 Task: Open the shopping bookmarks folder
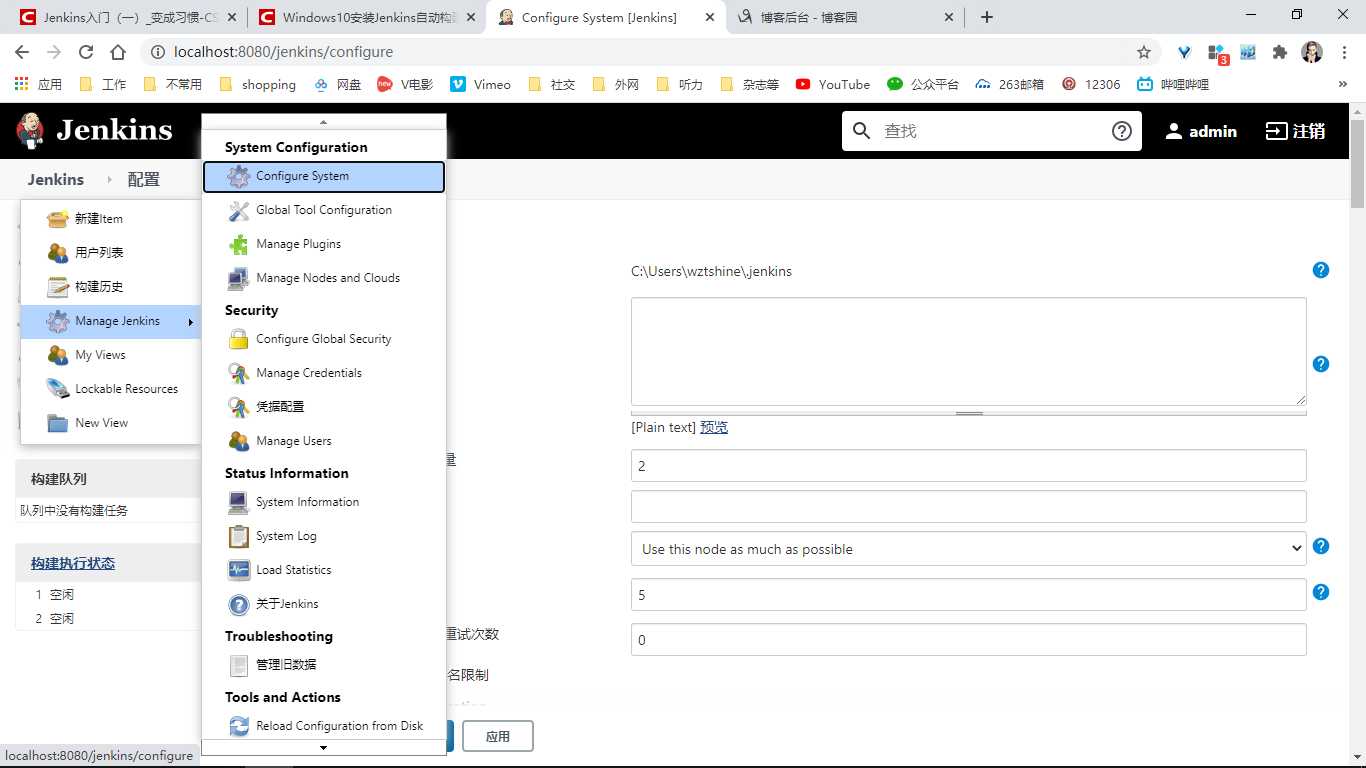pyautogui.click(x=257, y=85)
